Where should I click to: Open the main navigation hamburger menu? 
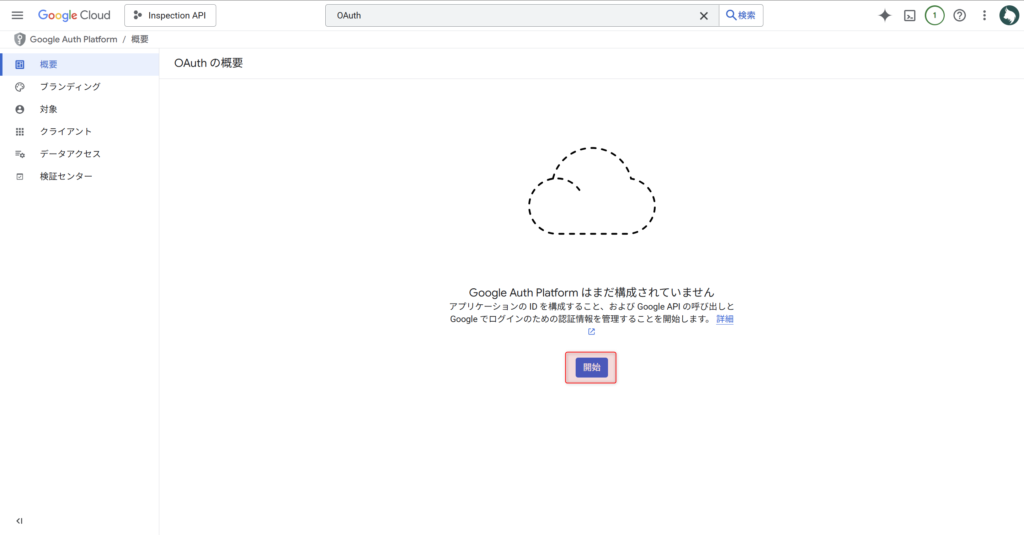(x=17, y=15)
